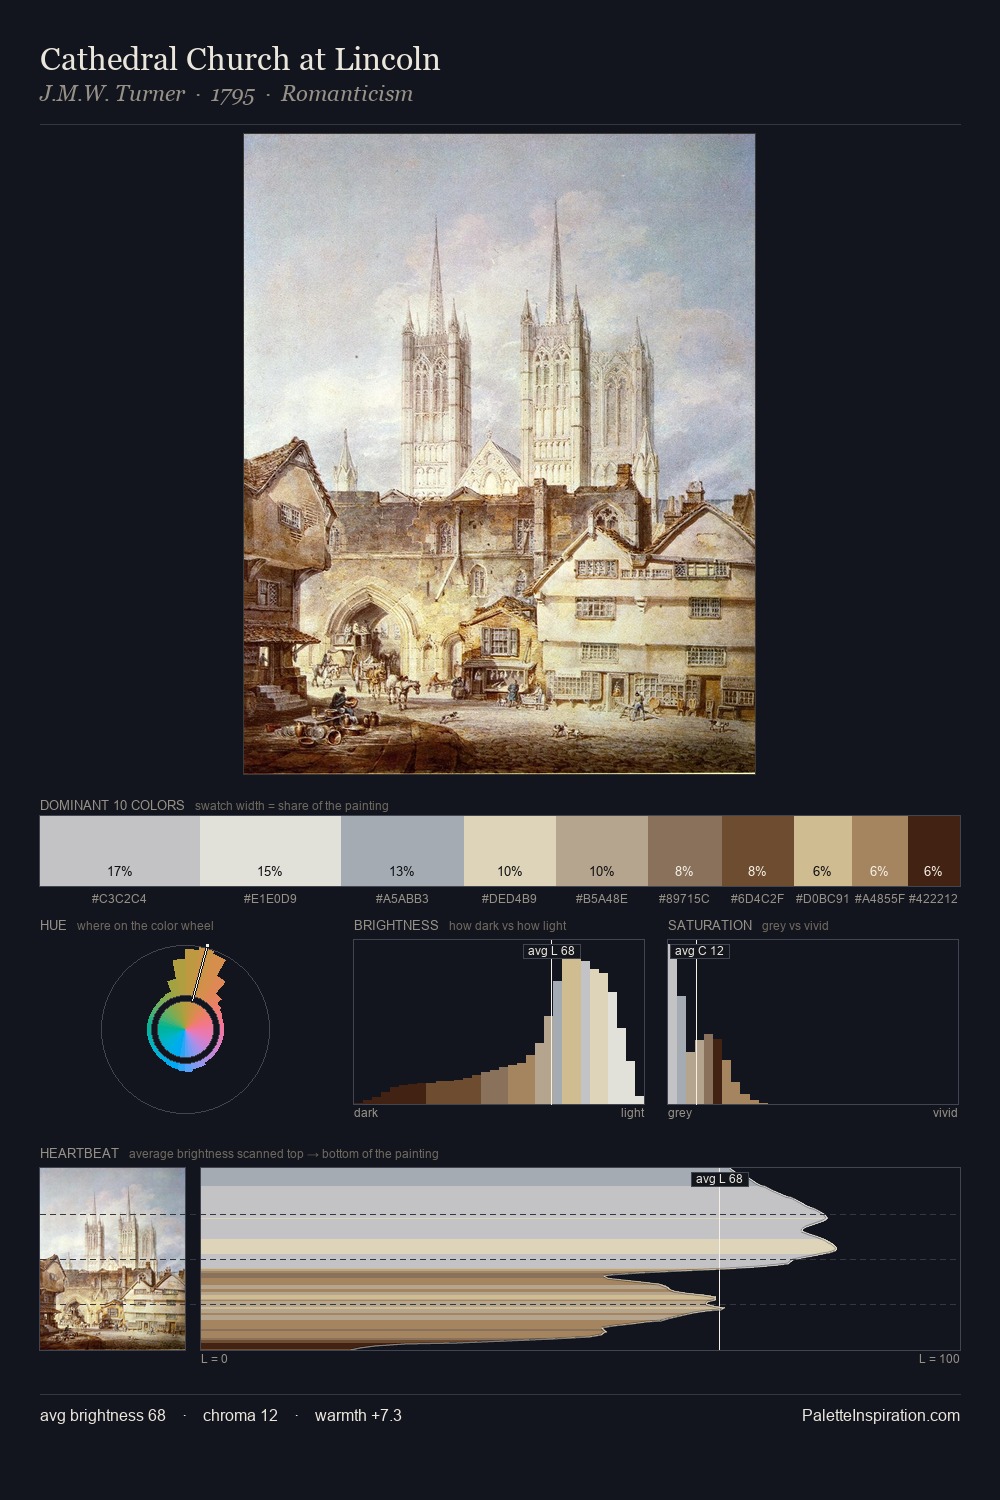The image size is (1000, 1500).
Task: Open the PaletteInspiration.com link
Action: [881, 1415]
